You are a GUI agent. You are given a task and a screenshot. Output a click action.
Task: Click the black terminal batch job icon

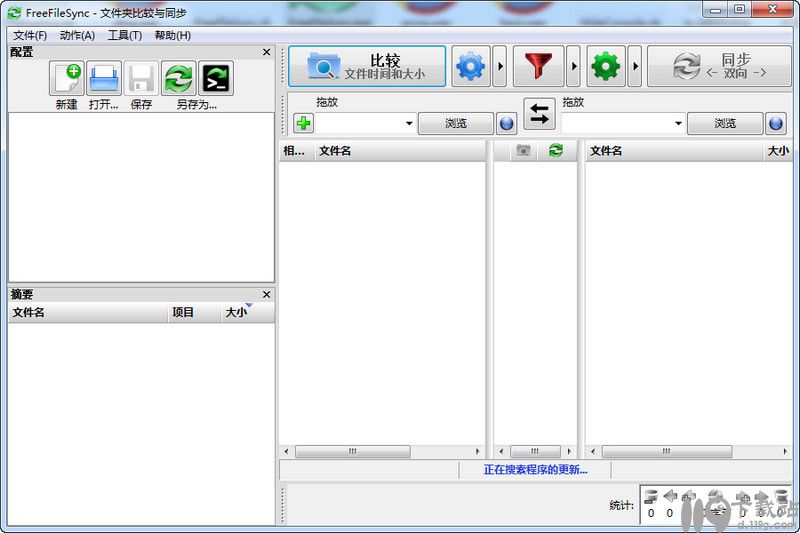coord(216,78)
